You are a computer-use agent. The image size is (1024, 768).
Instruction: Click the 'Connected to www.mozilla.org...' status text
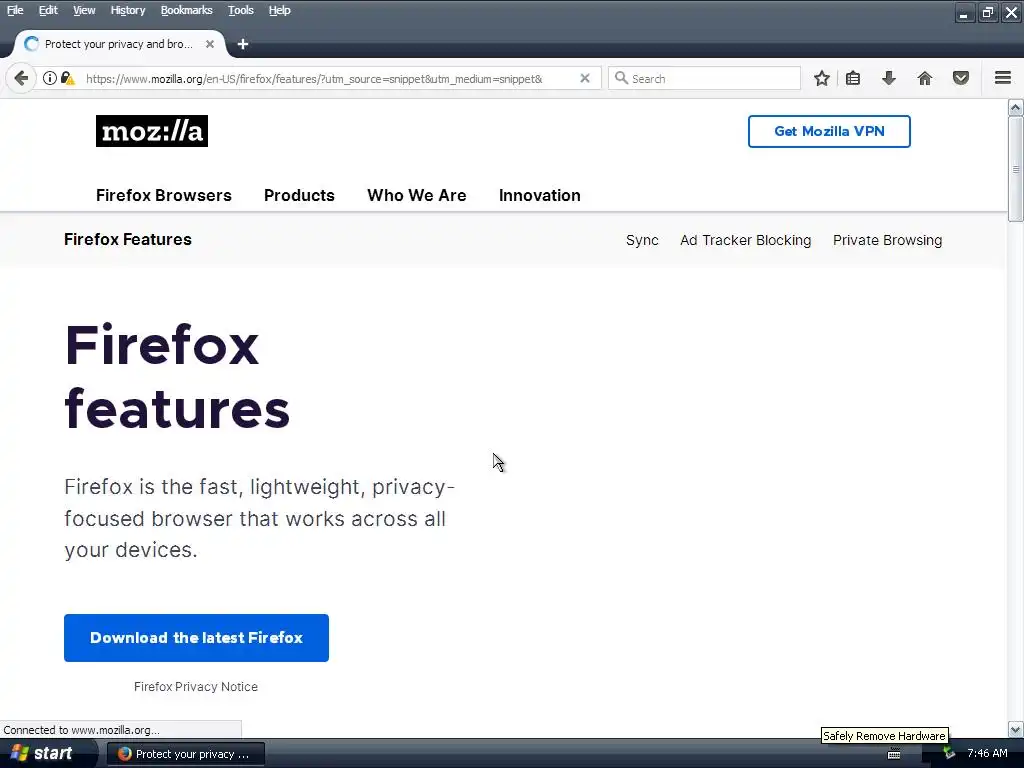[81, 729]
